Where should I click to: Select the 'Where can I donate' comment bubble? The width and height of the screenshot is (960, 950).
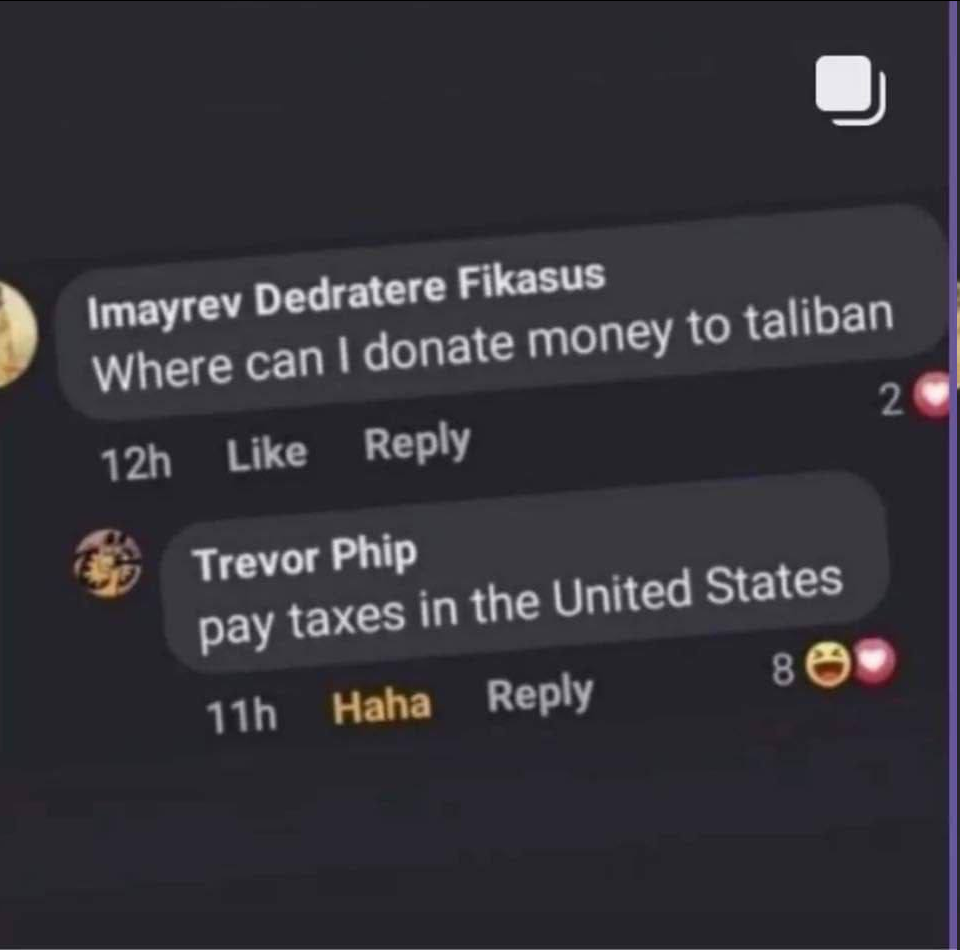coord(502,312)
